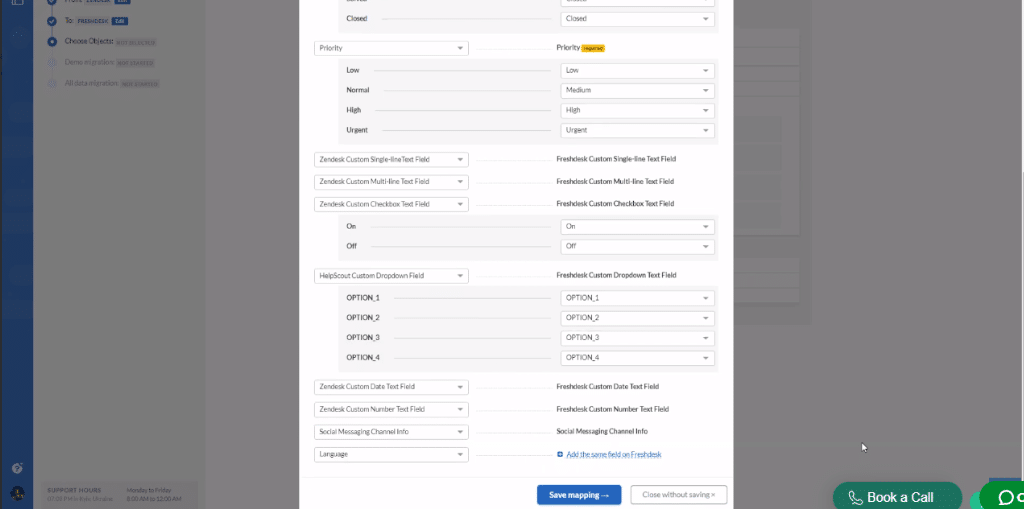Click the Demo migration step label
This screenshot has width=1024, height=509.
click(x=89, y=62)
